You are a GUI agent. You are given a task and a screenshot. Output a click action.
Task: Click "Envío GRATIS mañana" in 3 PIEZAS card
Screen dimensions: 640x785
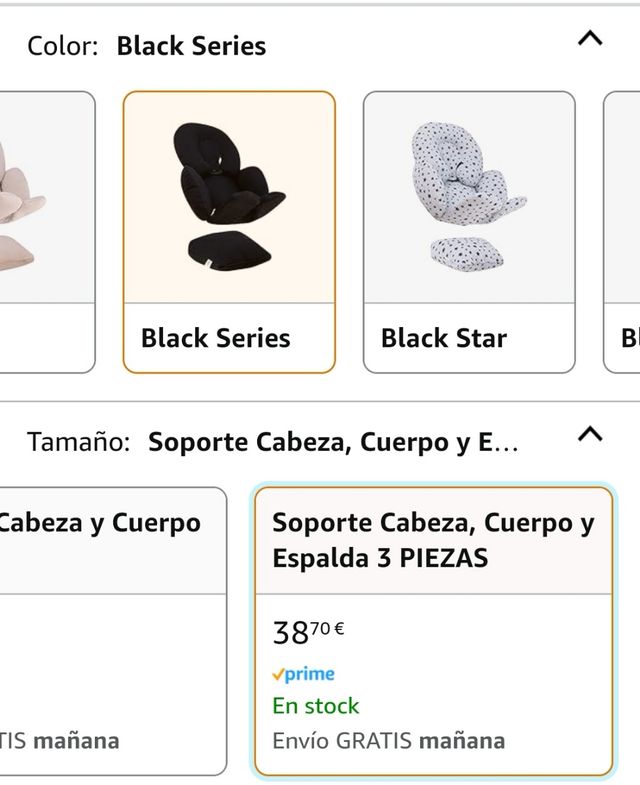pos(388,741)
